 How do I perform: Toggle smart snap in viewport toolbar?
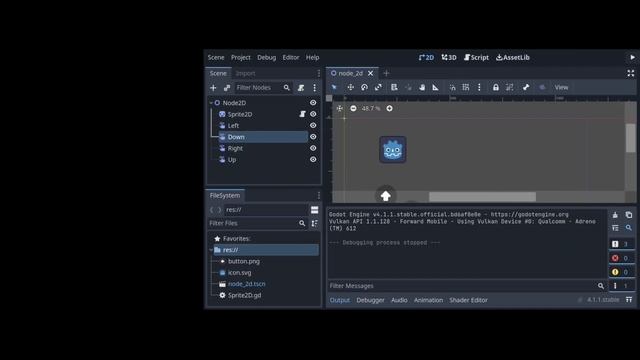tap(452, 87)
